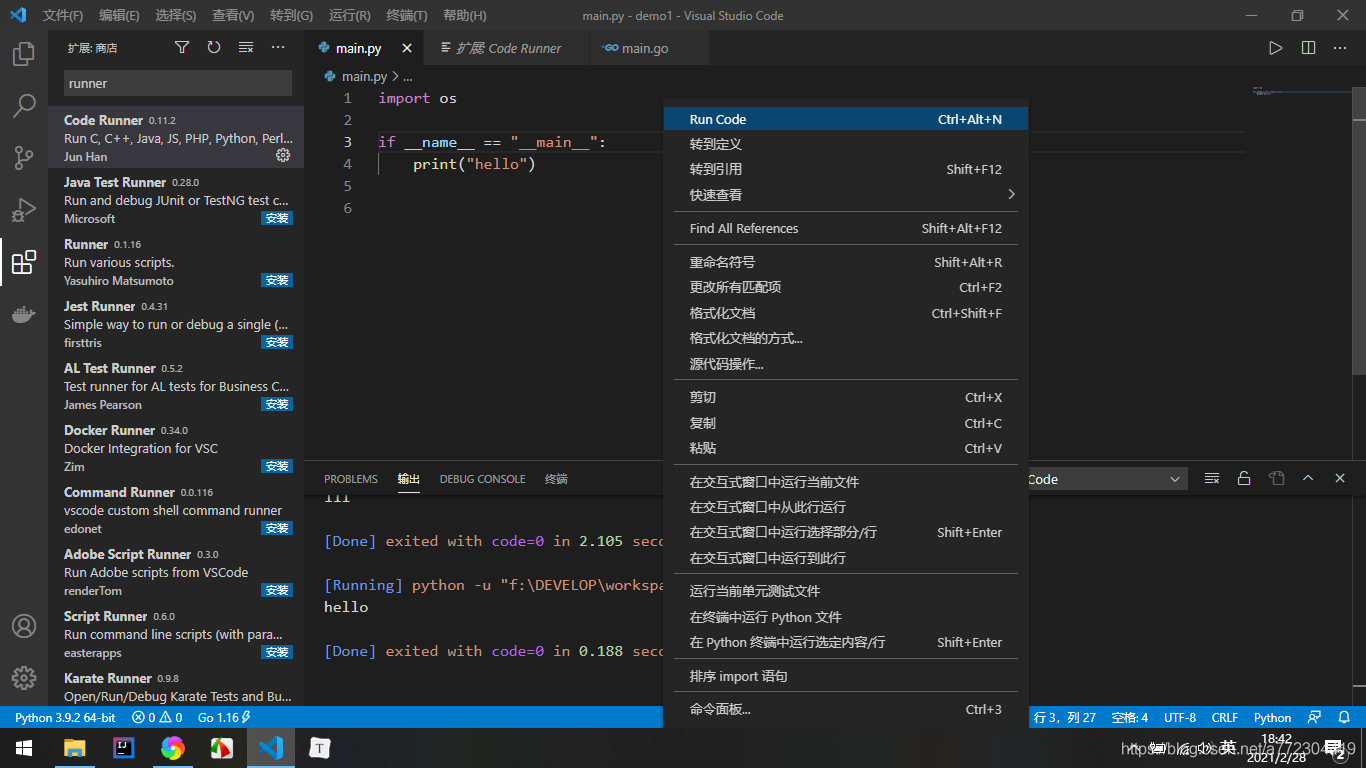Run code with the play button

1275,47
